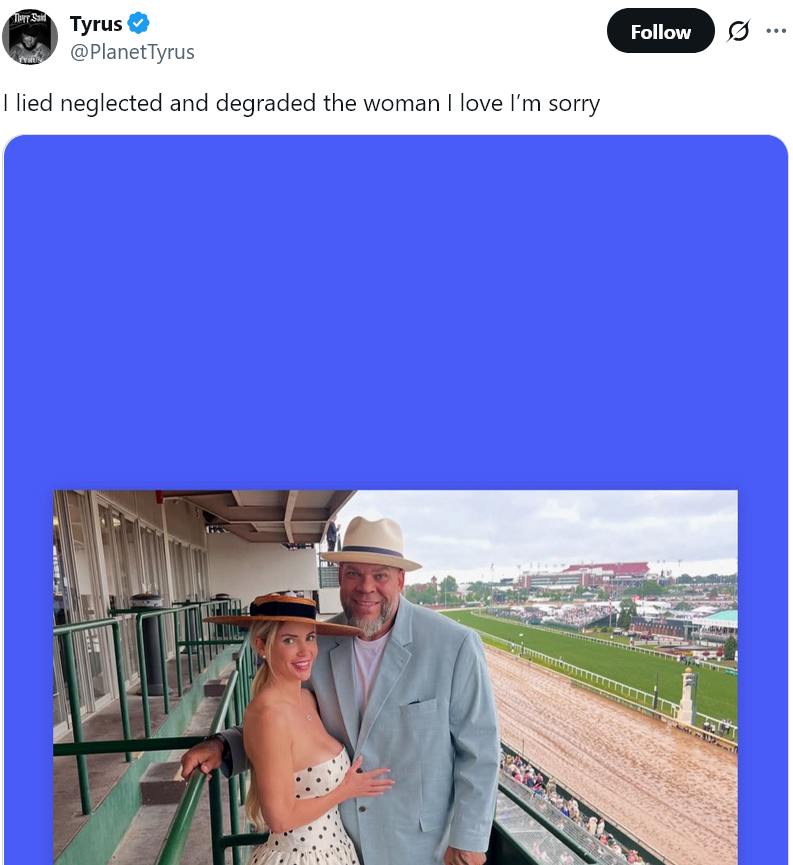Click the word sorry in the tweet
The height and width of the screenshot is (865, 793).
point(574,104)
